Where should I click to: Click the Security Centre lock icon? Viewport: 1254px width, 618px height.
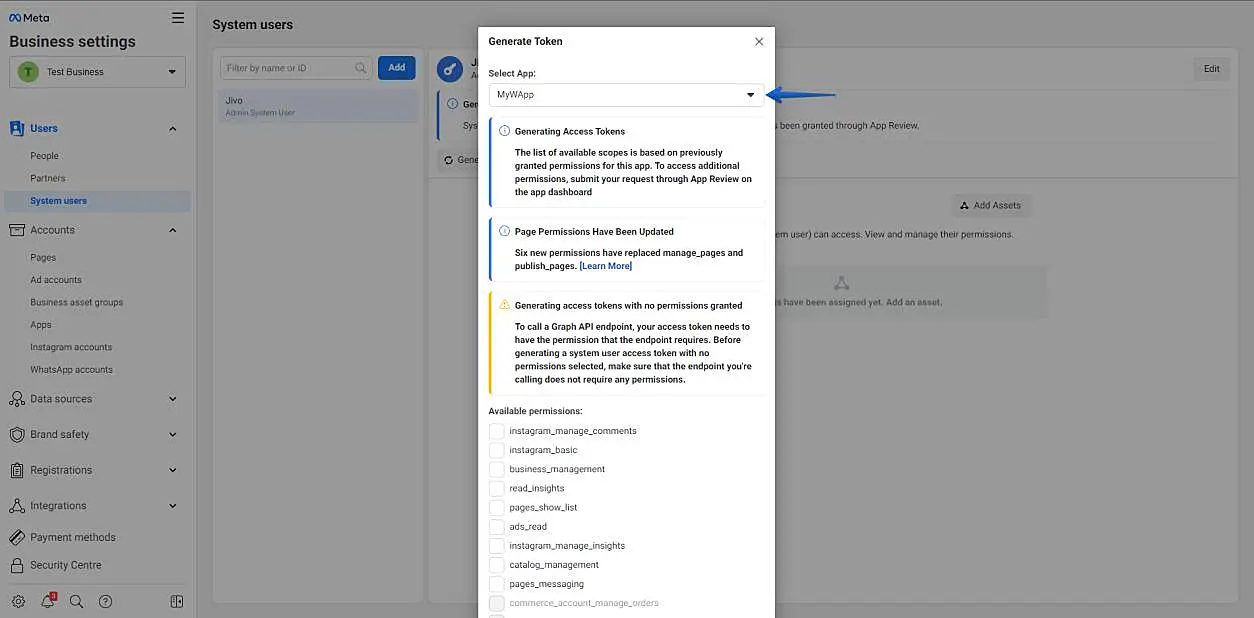[x=17, y=565]
